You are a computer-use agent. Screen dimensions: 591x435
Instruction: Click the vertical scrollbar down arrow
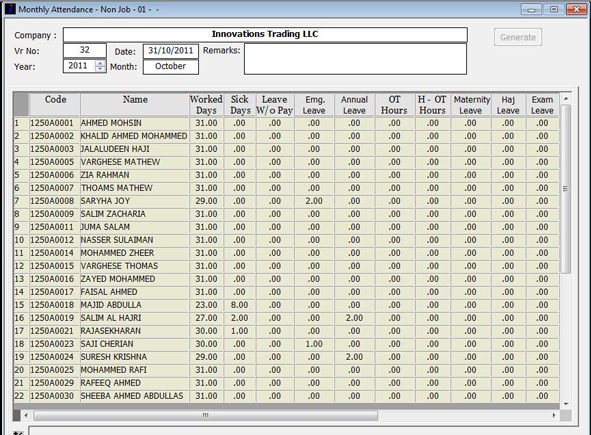[x=566, y=404]
